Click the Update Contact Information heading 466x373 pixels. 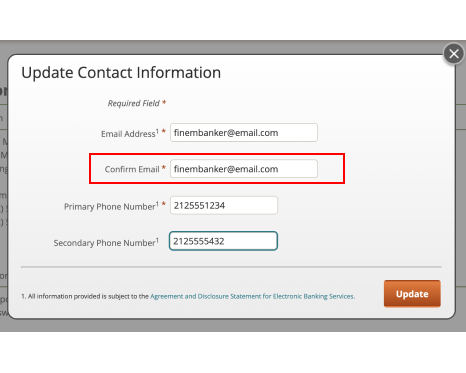121,73
